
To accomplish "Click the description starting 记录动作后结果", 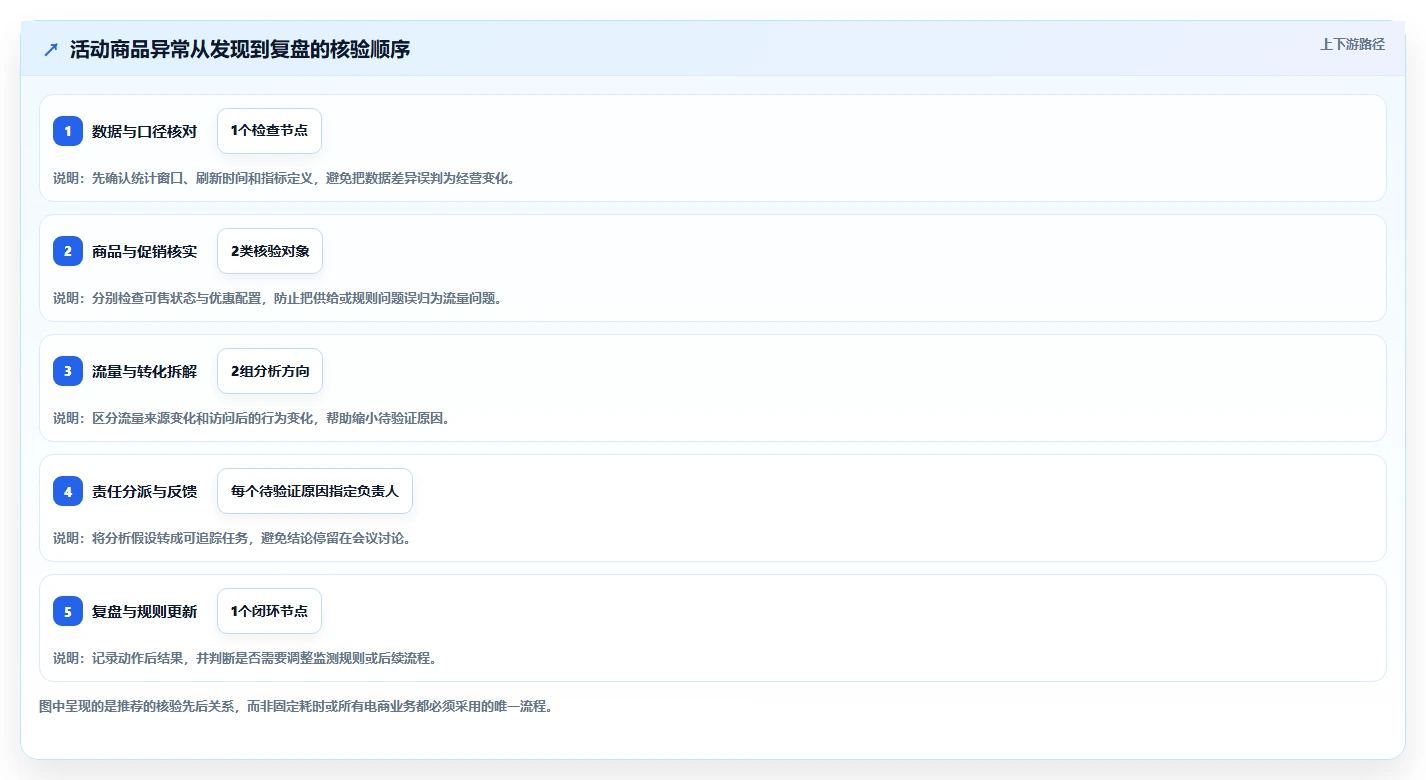I will [245, 658].
